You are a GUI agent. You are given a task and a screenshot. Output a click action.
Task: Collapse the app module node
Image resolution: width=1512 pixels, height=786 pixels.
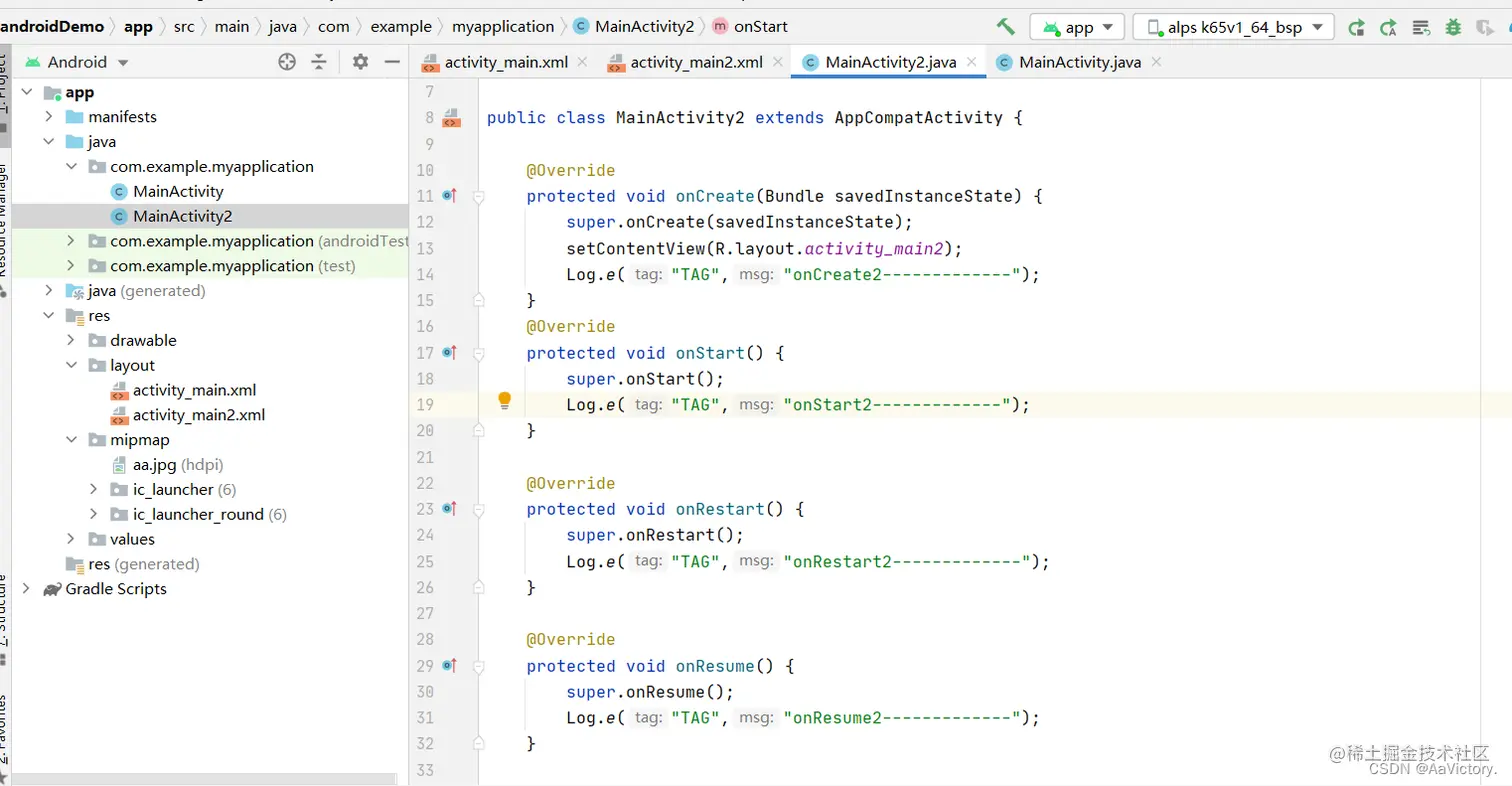point(26,92)
